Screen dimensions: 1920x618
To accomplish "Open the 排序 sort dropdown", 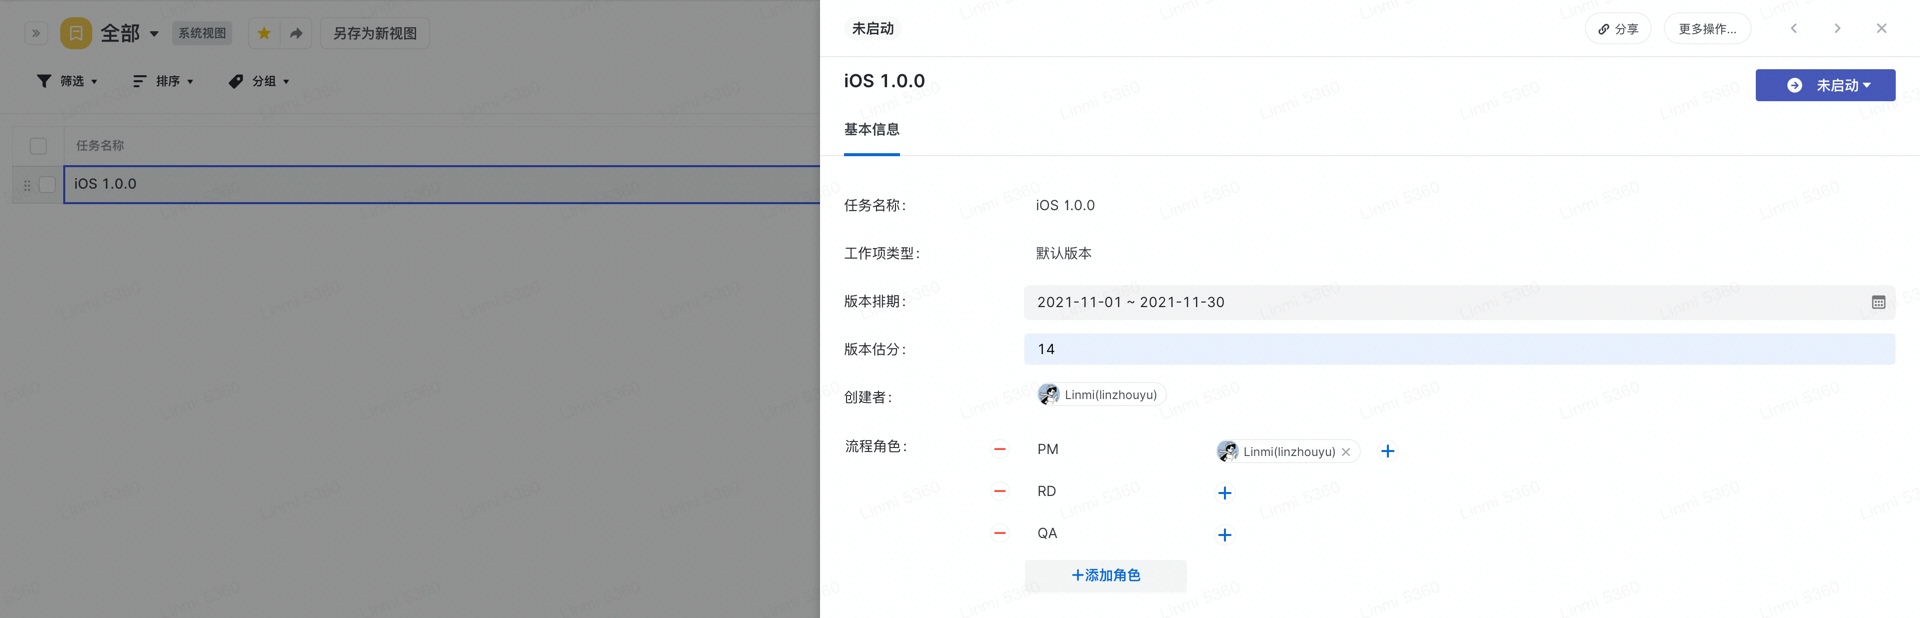I will [x=163, y=81].
